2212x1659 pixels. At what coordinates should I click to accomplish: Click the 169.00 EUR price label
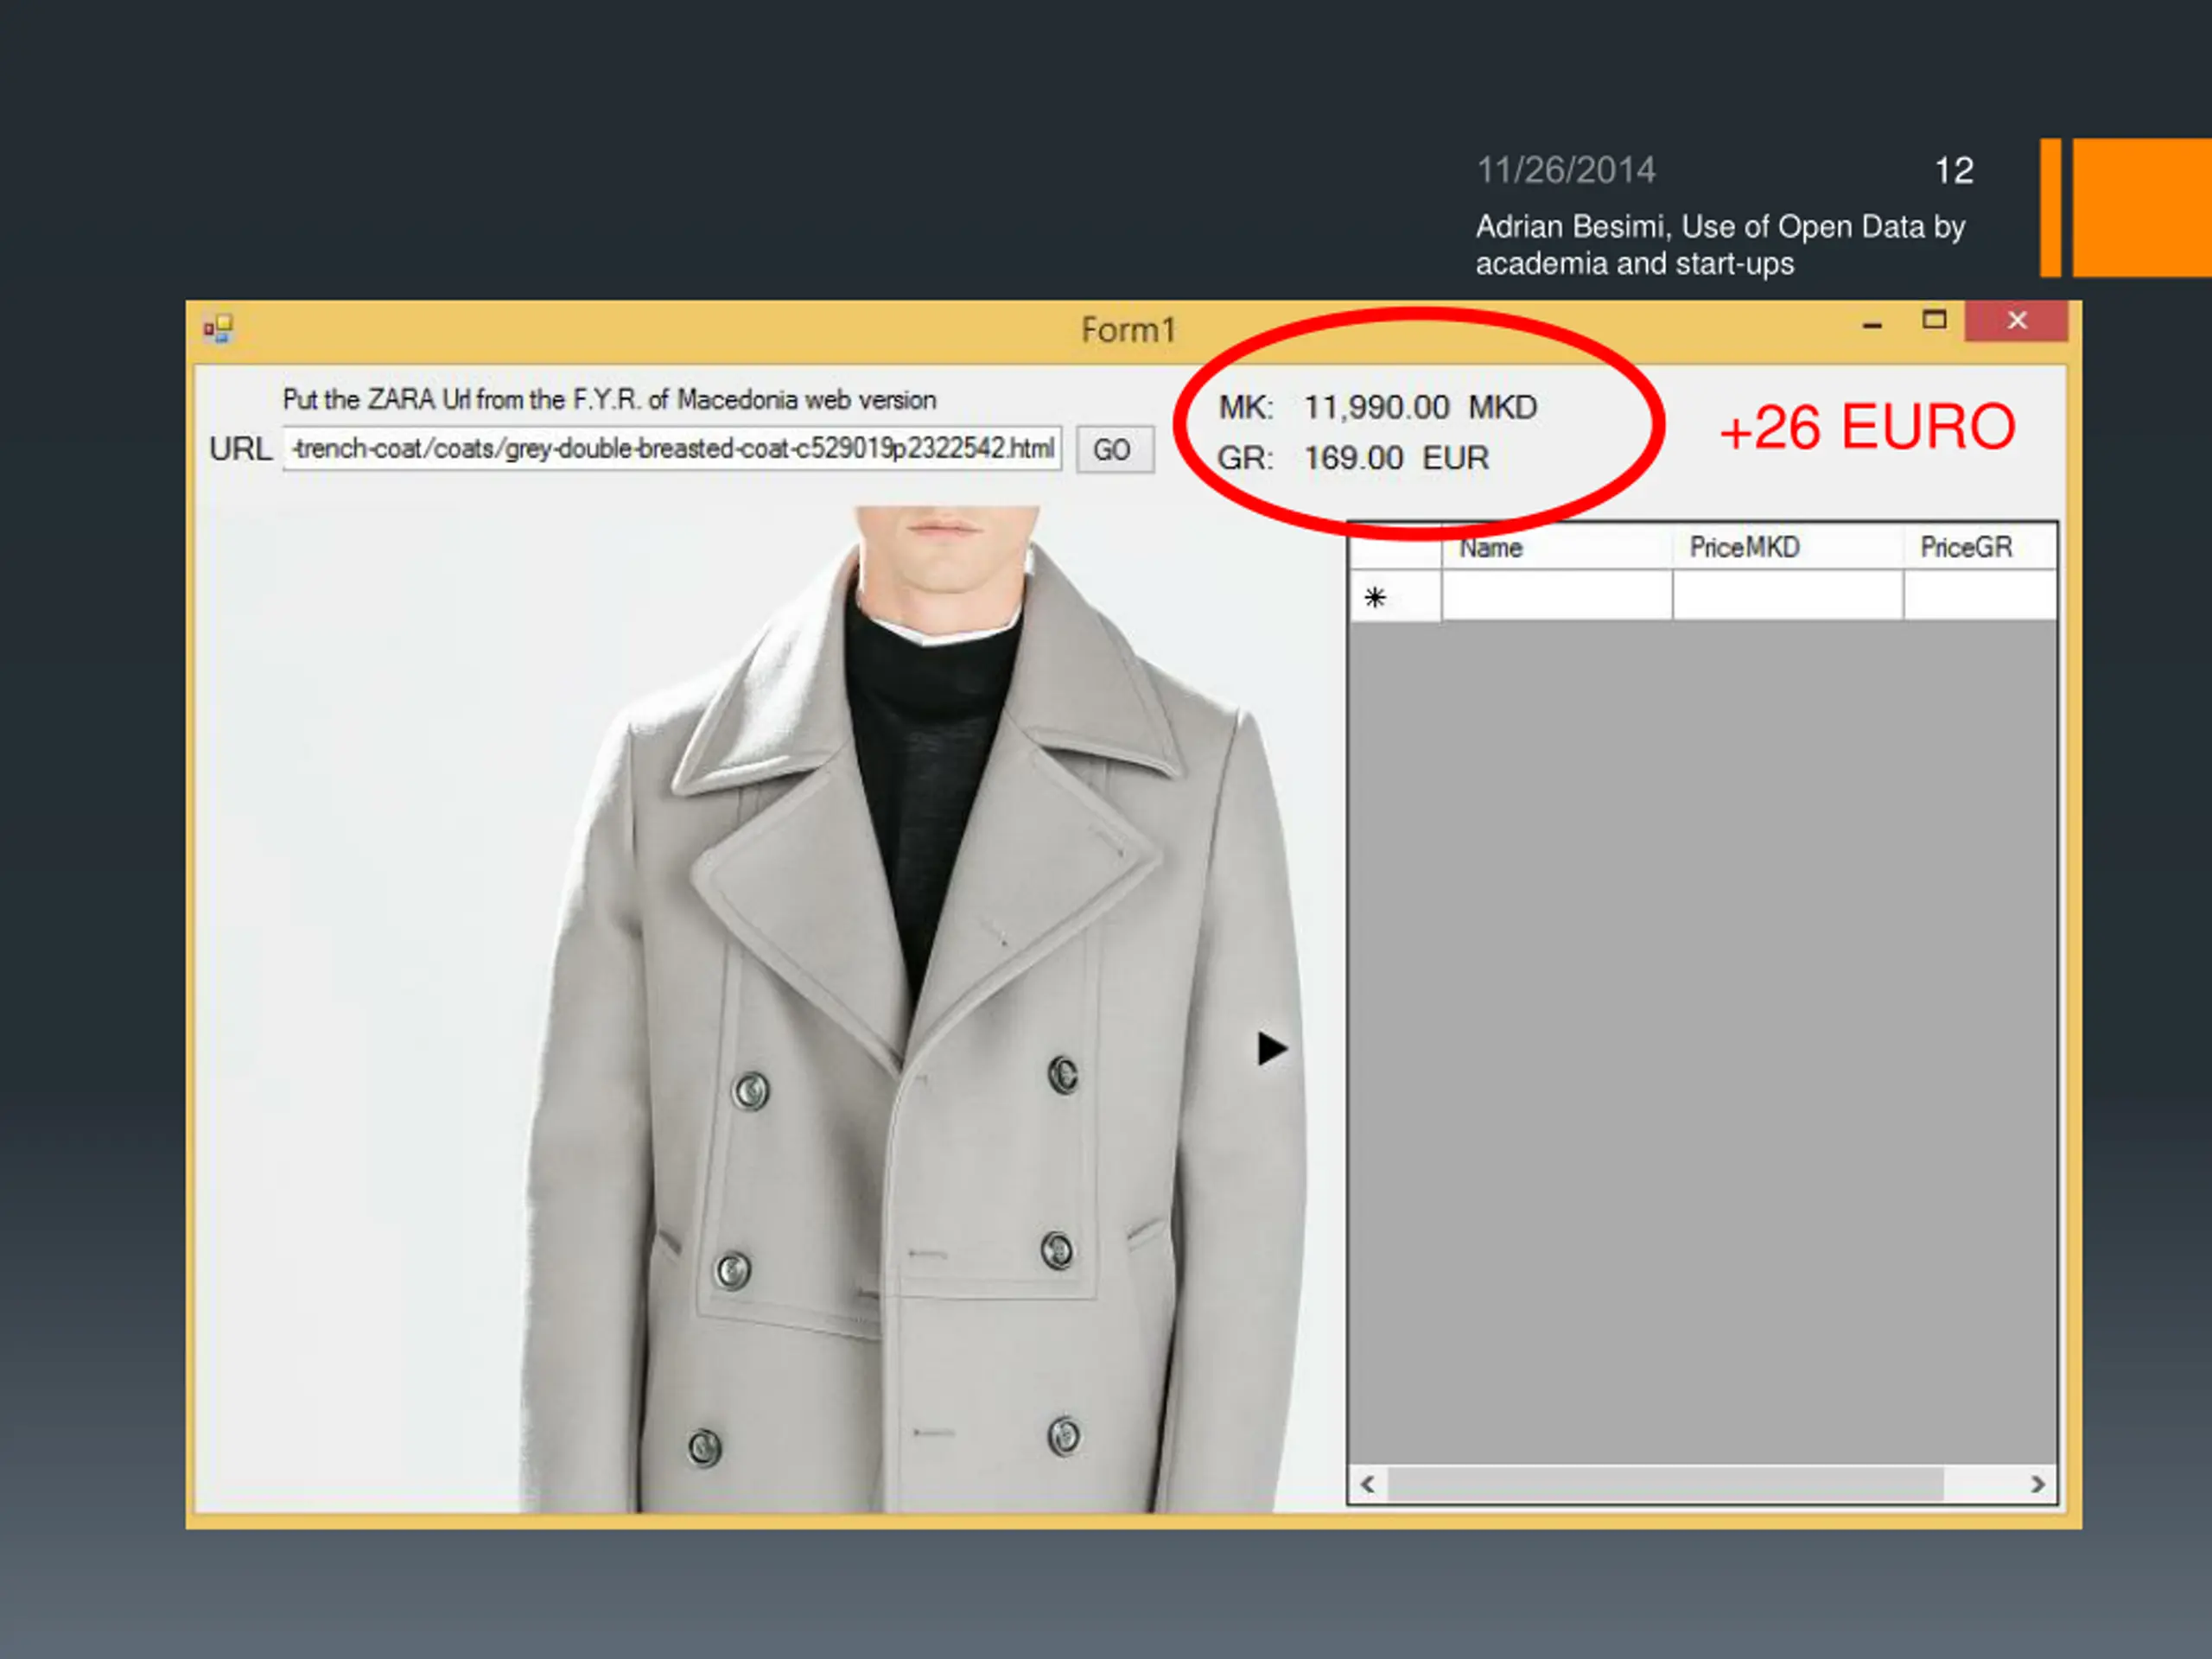pos(1396,458)
